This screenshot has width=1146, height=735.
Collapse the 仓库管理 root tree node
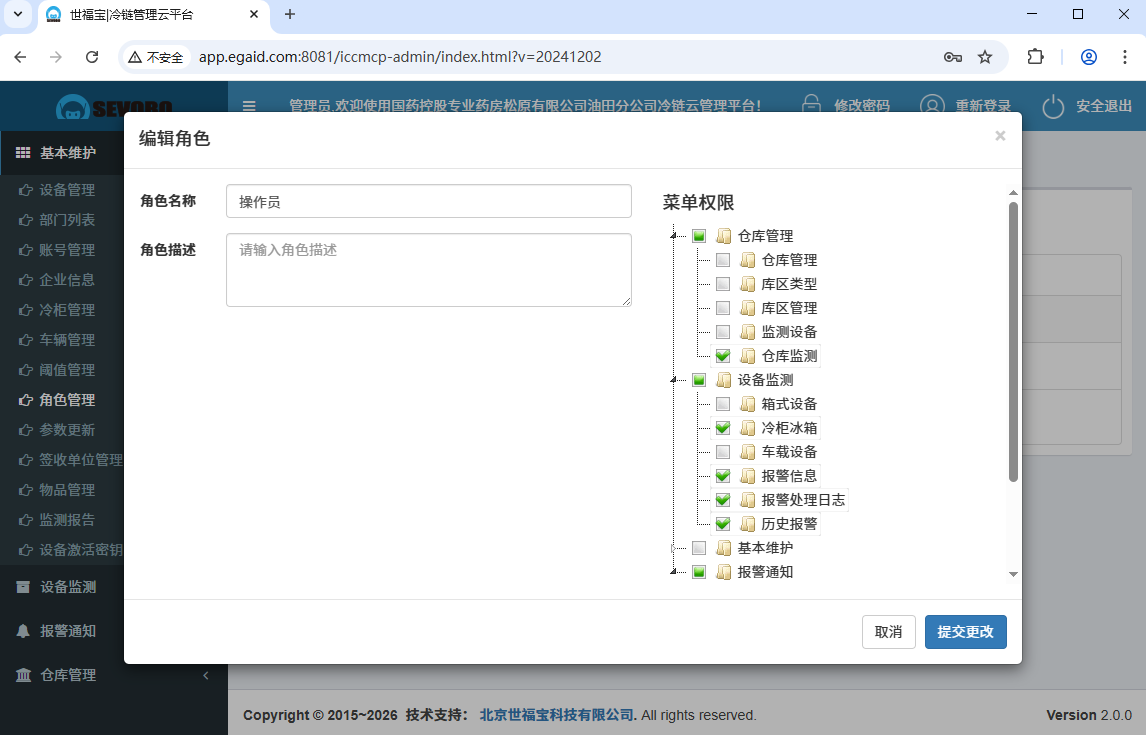click(x=675, y=236)
